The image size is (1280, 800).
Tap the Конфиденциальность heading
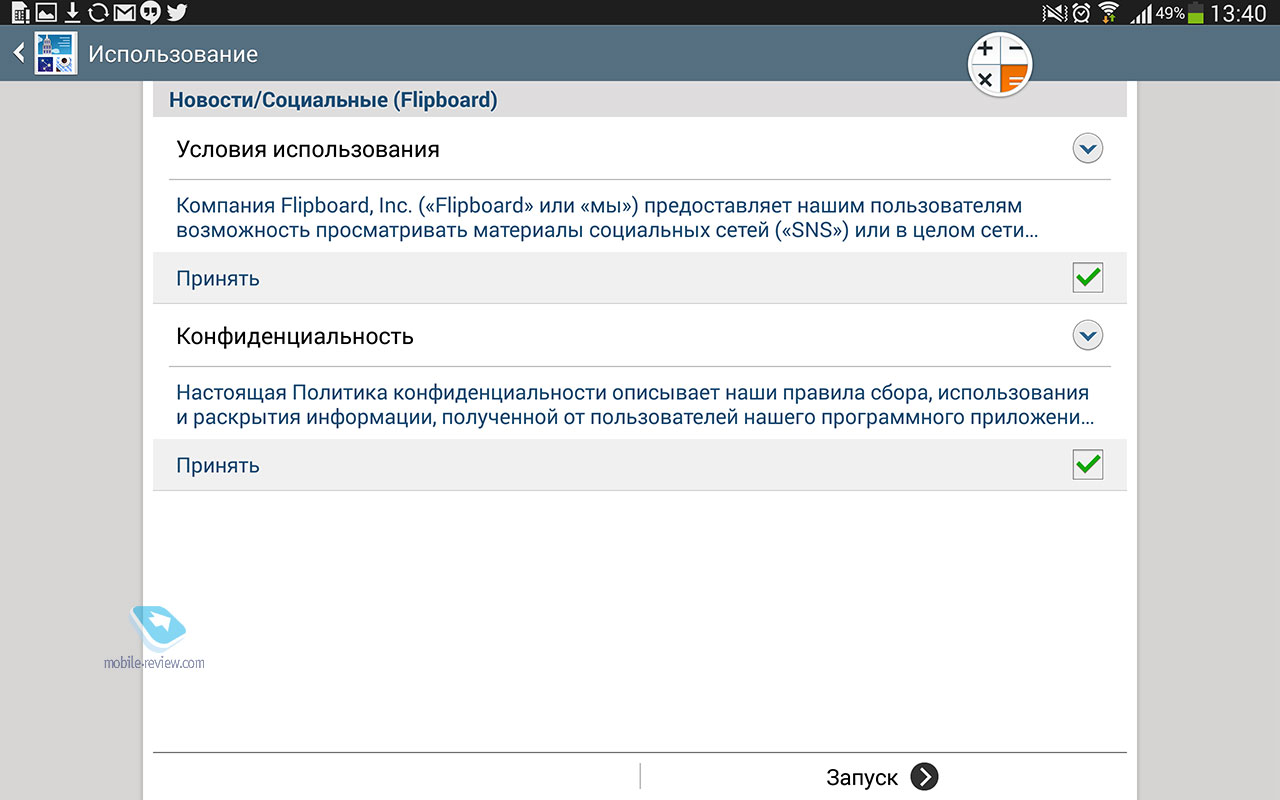(295, 336)
